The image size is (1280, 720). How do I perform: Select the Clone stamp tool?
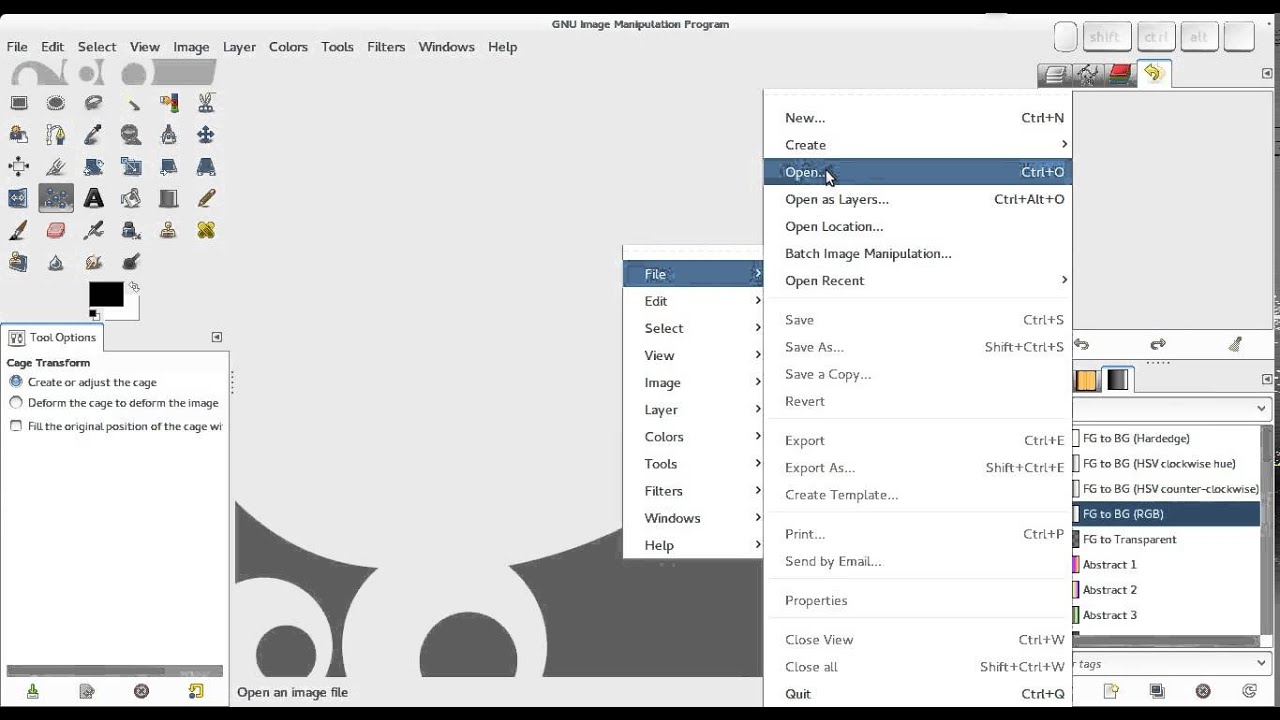[x=168, y=230]
